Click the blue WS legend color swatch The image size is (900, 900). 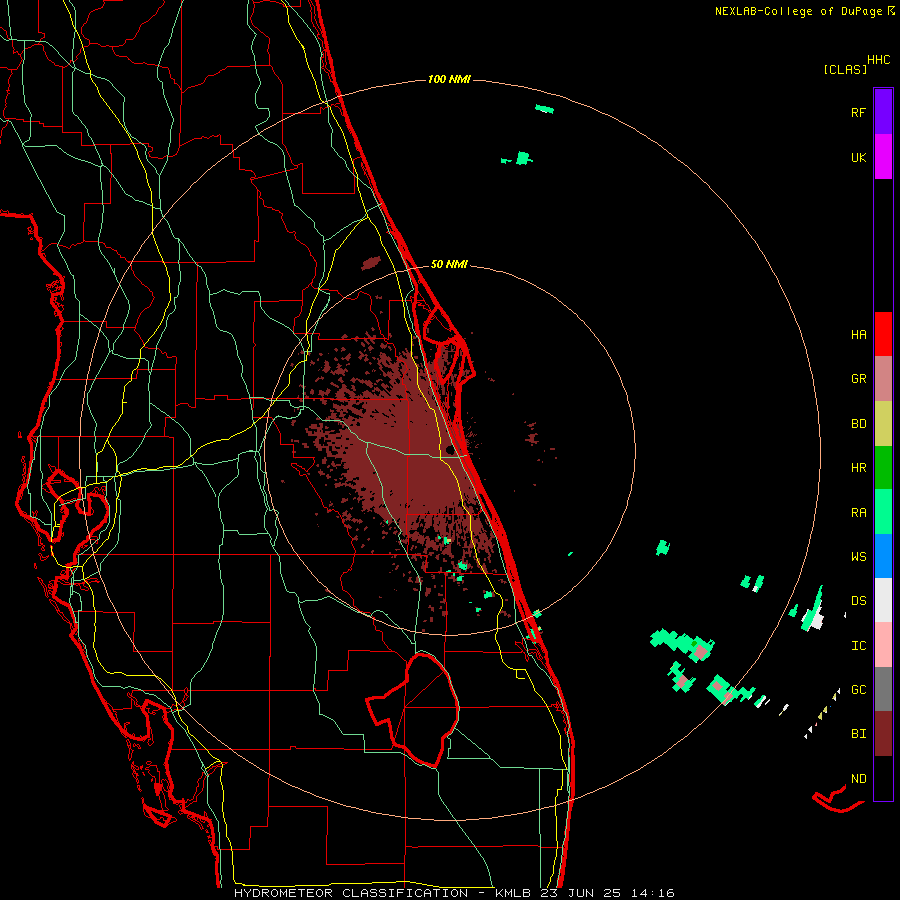pyautogui.click(x=883, y=556)
